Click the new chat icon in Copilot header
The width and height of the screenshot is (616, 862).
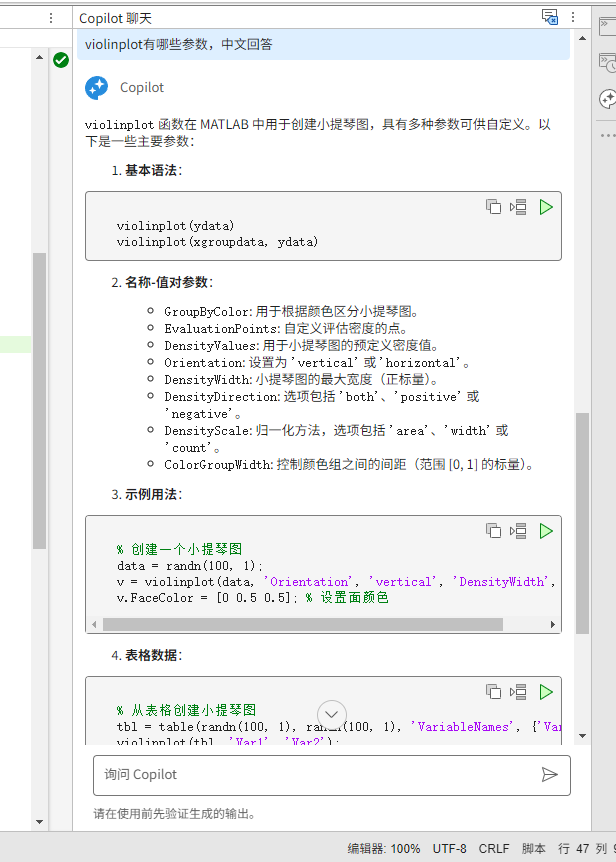point(550,17)
